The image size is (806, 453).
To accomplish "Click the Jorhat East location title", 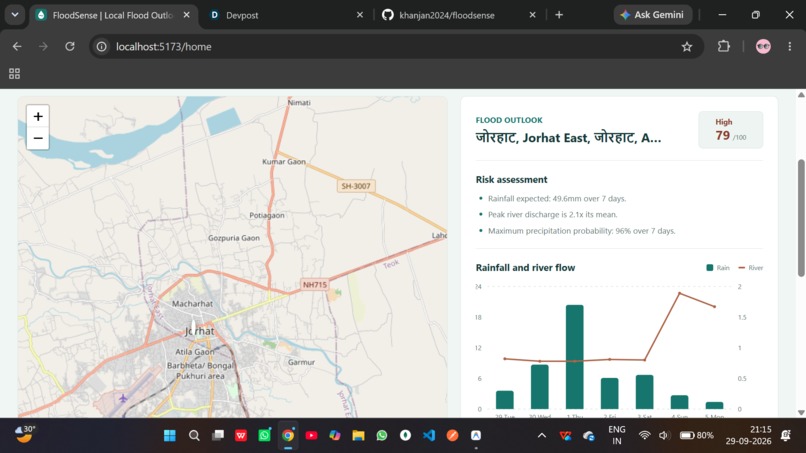I will pos(568,138).
